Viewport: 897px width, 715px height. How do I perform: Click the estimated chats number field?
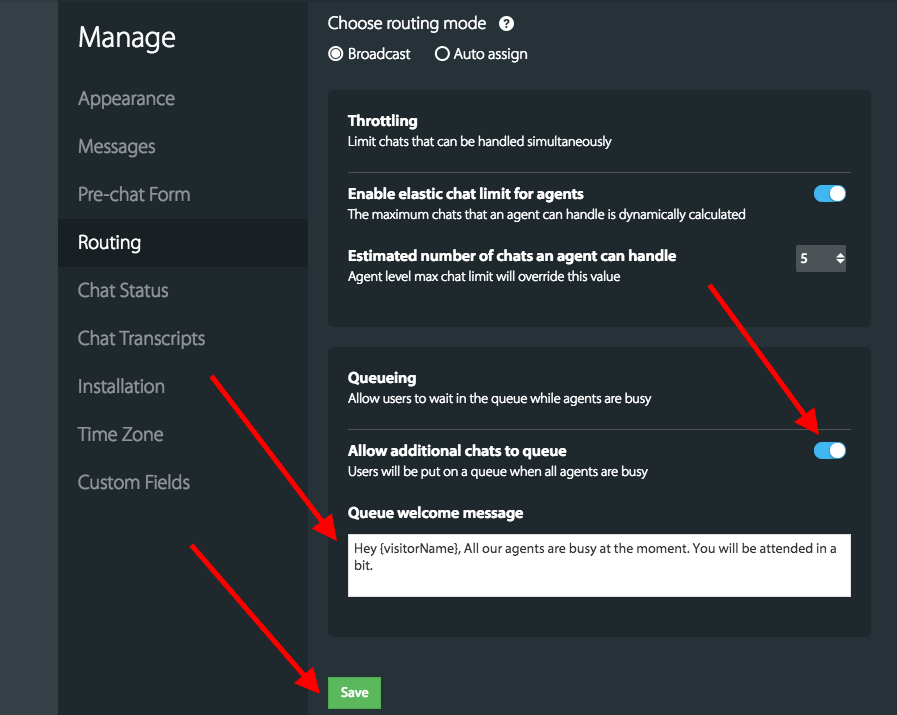pyautogui.click(x=812, y=259)
